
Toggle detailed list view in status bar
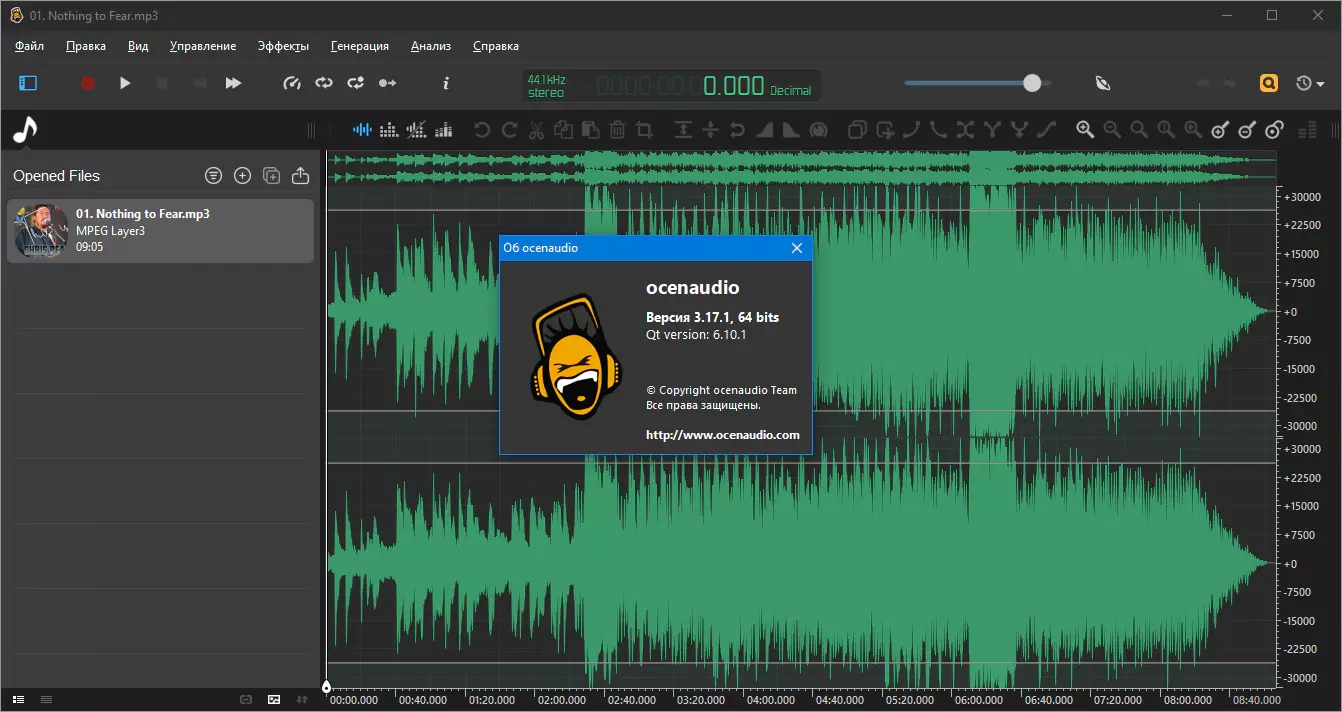(18, 699)
